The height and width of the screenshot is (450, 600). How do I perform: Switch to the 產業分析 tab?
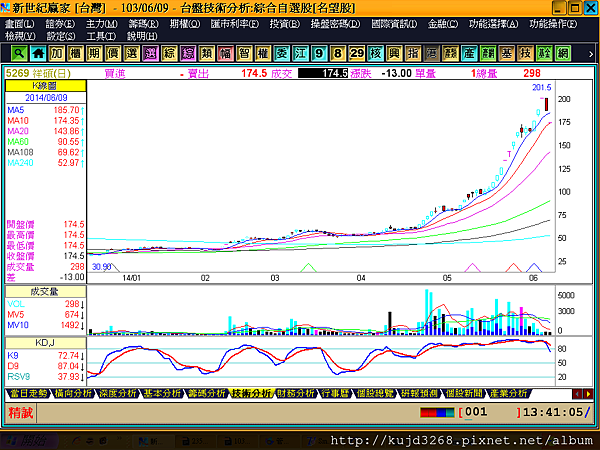(508, 393)
